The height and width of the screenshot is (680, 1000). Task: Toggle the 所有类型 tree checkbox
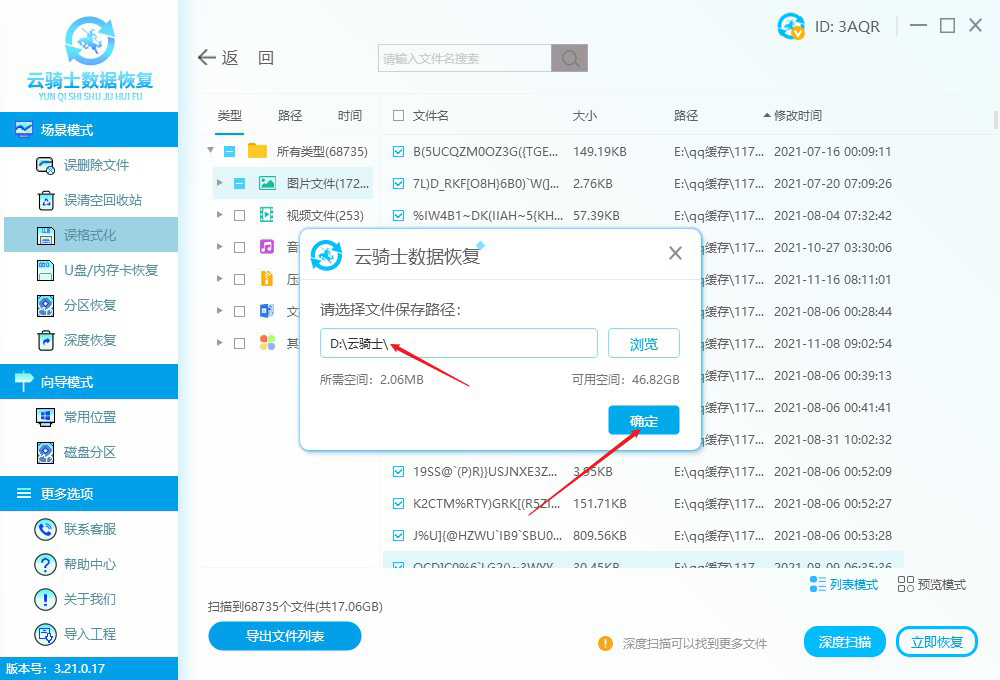tap(230, 152)
